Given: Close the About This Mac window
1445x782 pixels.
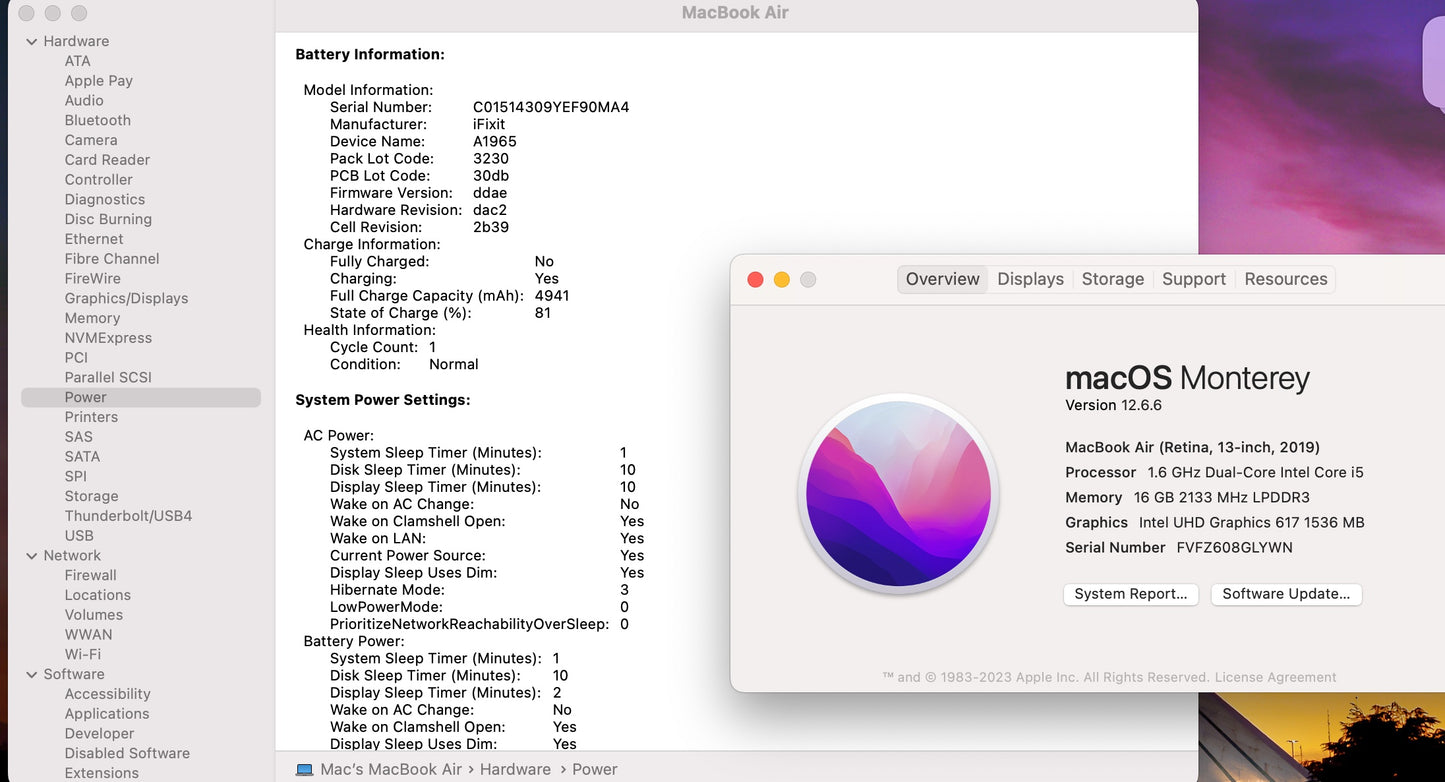Looking at the screenshot, I should [755, 280].
